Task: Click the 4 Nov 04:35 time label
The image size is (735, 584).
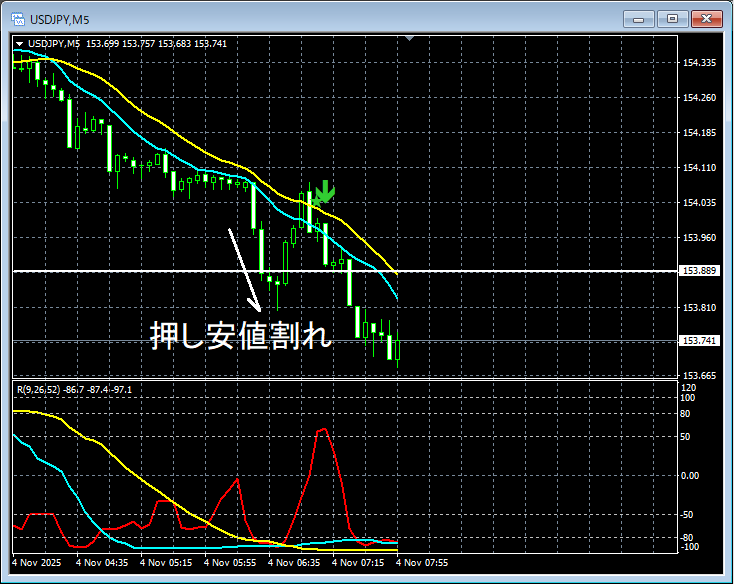Action: [102, 563]
